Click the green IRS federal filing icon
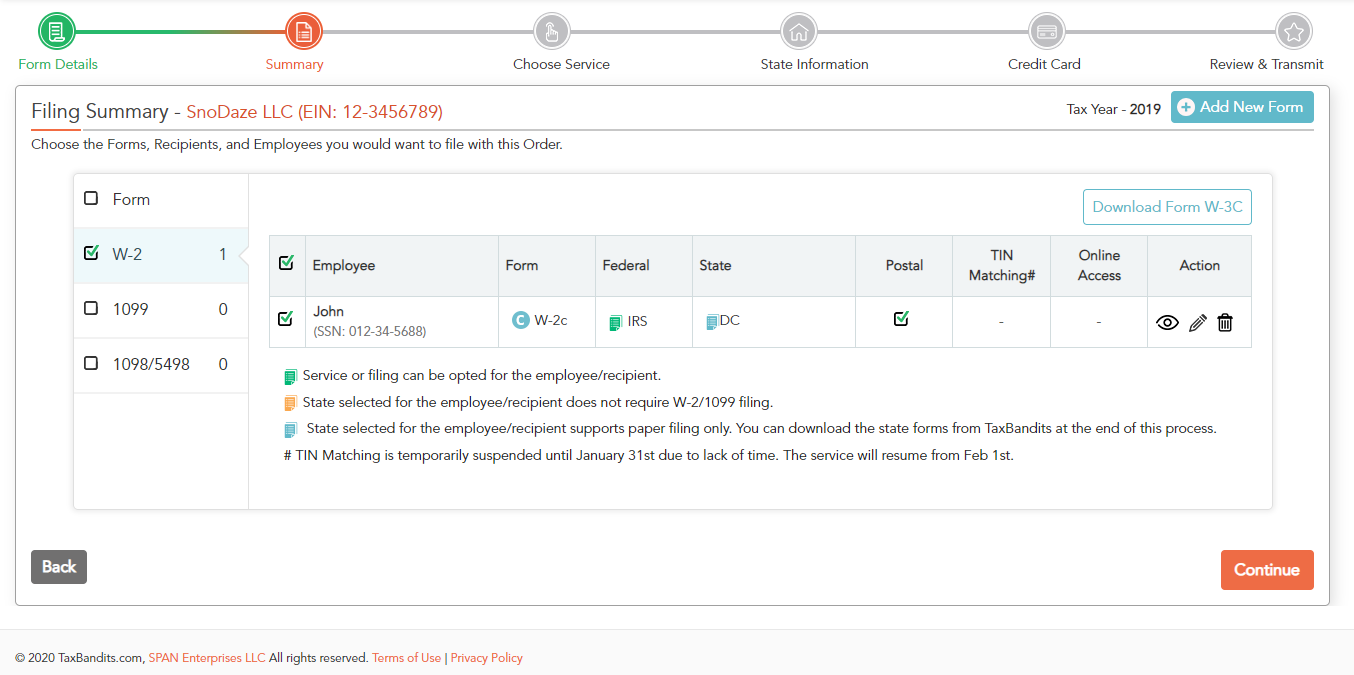 click(x=615, y=322)
